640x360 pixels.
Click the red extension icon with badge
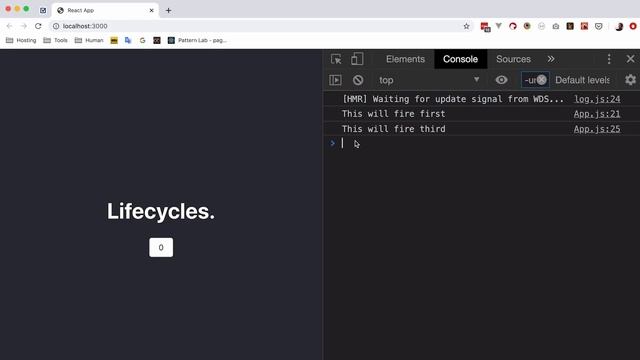click(485, 27)
